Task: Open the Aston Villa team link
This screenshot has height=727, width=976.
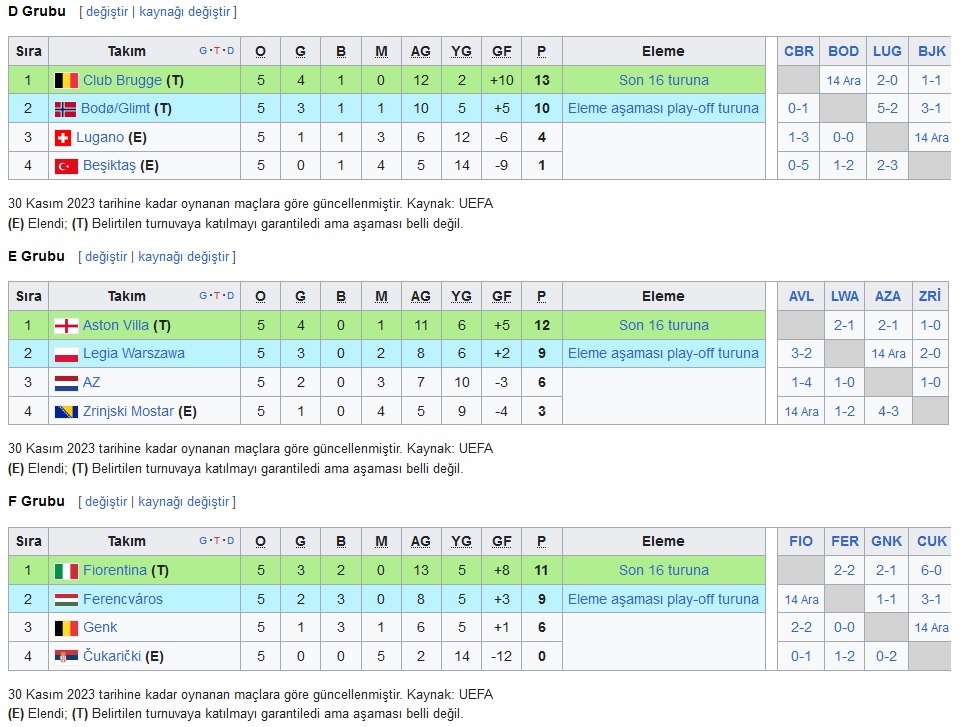Action: pos(116,326)
